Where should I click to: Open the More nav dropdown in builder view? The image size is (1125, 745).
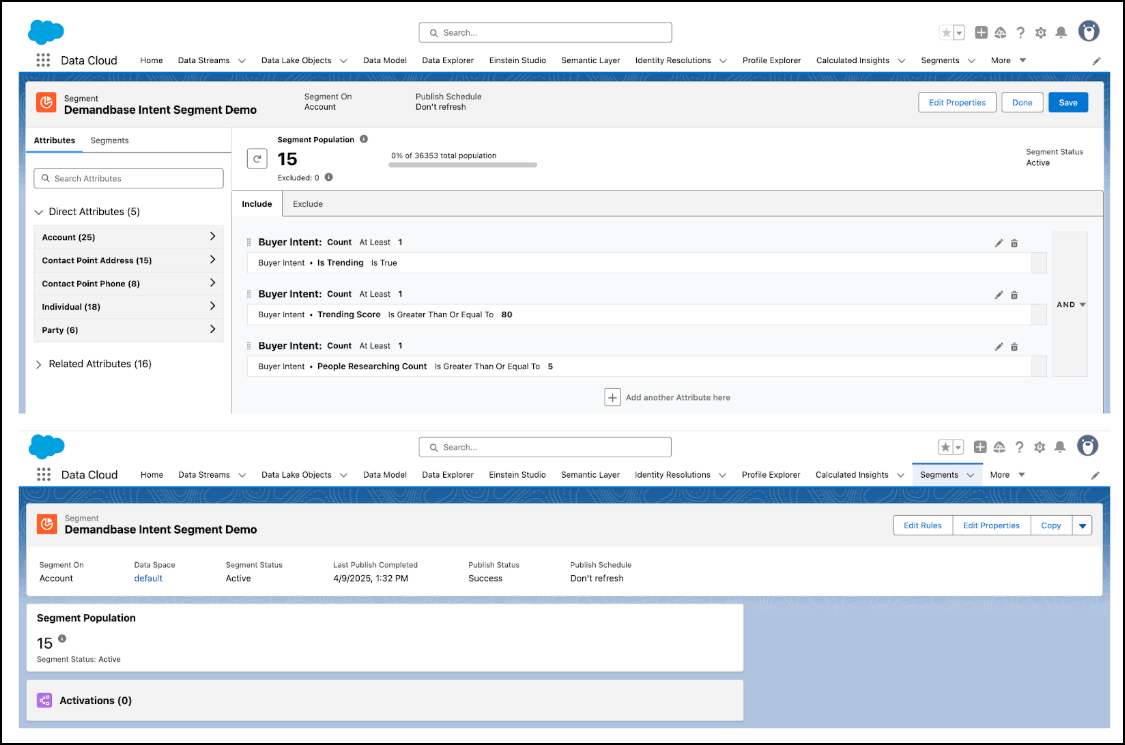(1009, 60)
